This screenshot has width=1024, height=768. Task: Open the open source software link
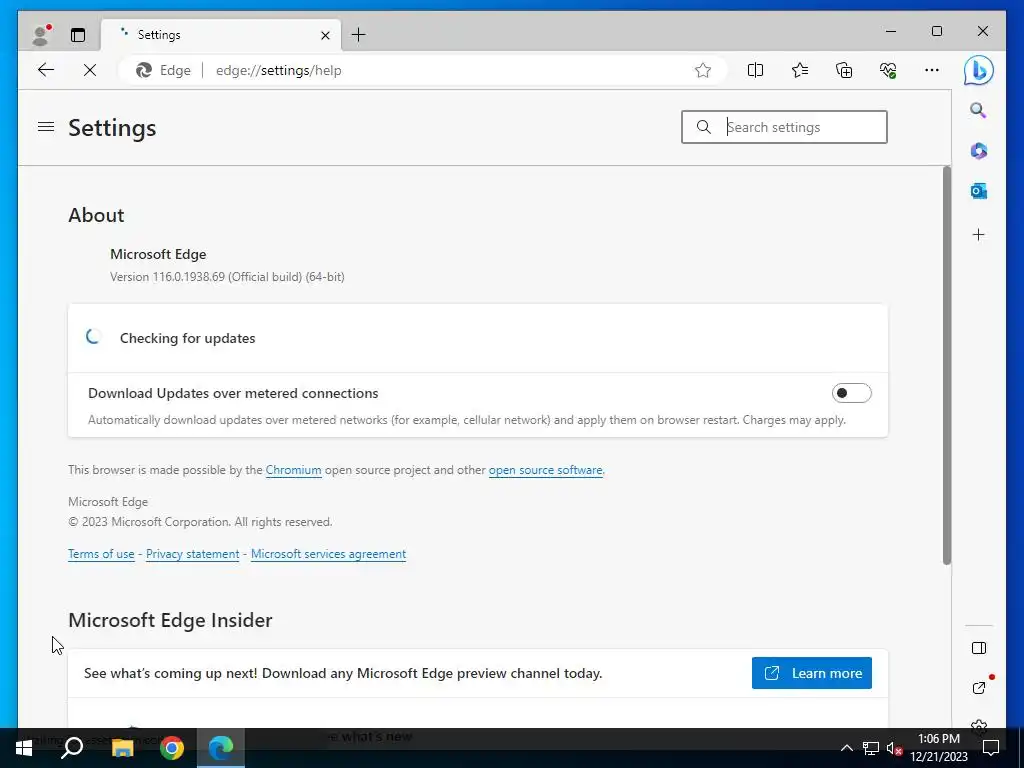tap(545, 470)
